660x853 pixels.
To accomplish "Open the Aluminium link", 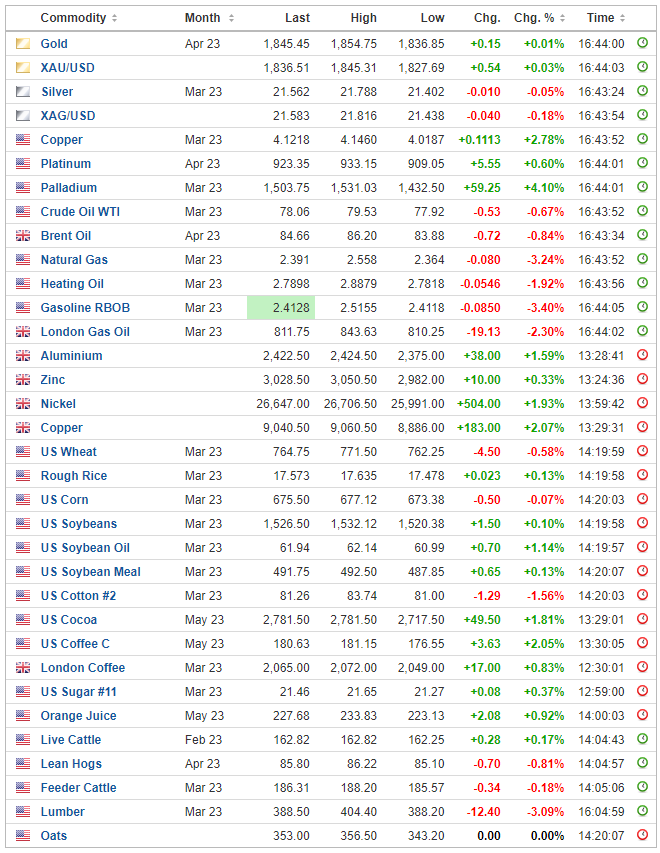I will tap(71, 356).
